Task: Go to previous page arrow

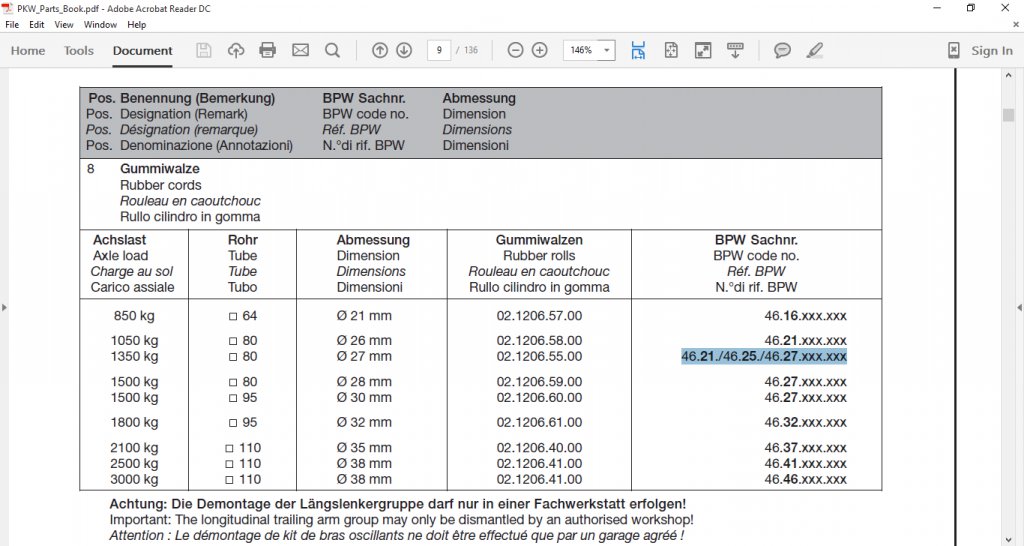Action: (379, 50)
